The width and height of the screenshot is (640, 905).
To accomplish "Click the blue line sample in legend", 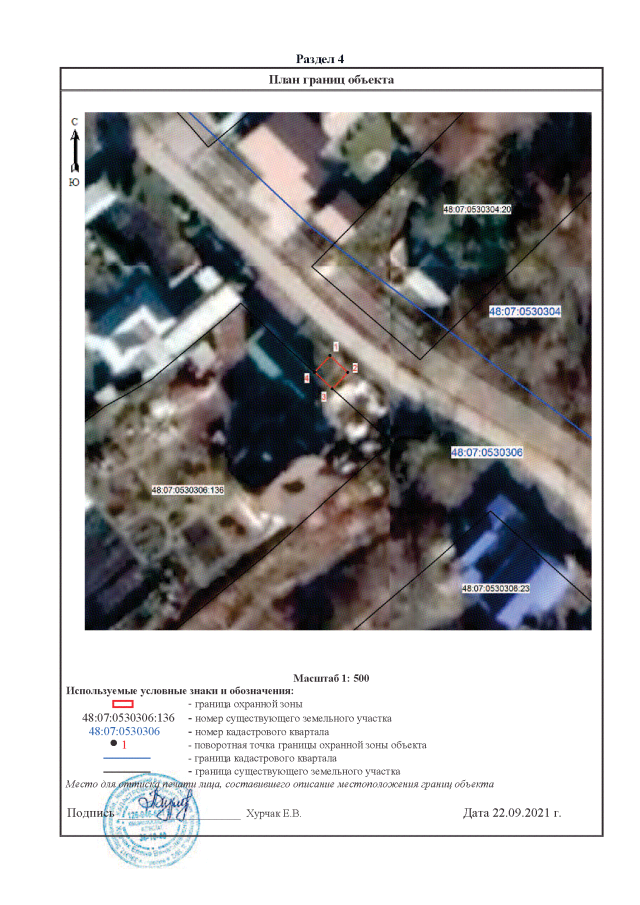I will pos(126,758).
